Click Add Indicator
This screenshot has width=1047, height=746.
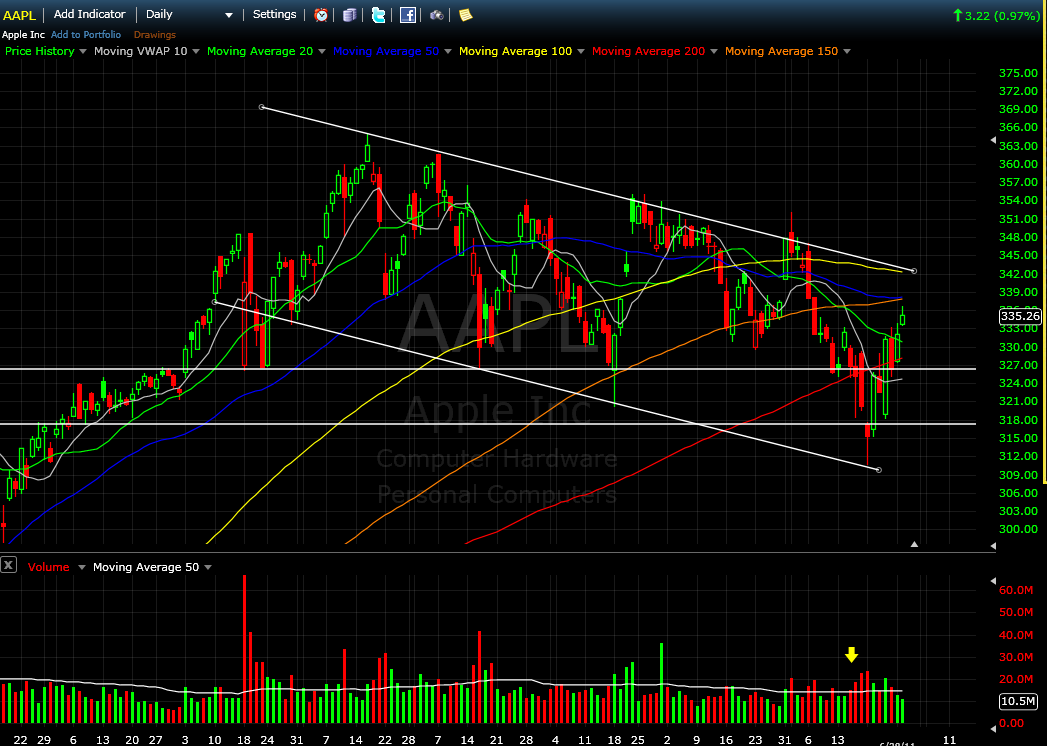[89, 14]
